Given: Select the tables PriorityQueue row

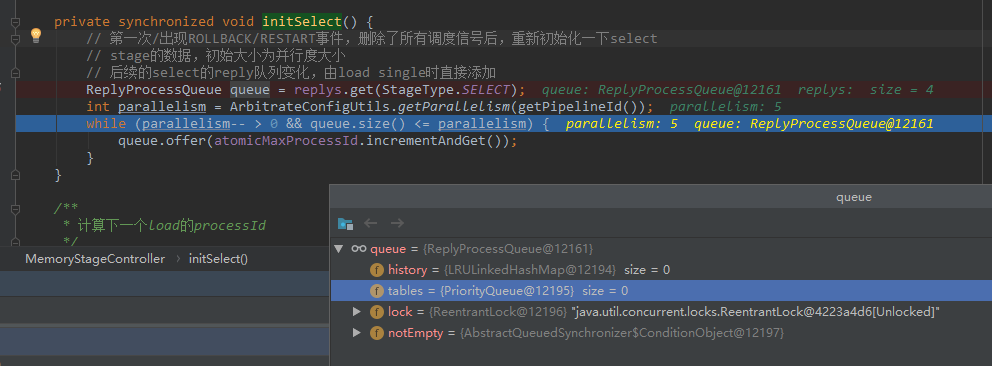Looking at the screenshot, I should click(x=661, y=291).
